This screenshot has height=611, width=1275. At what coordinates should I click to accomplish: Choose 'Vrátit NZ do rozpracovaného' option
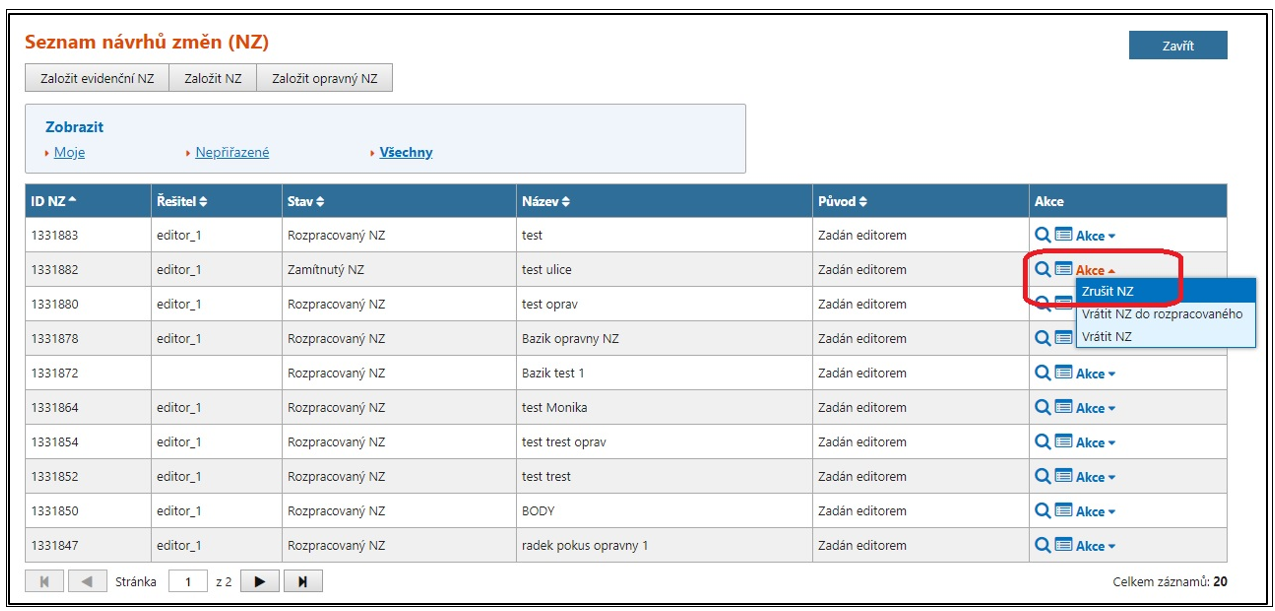[1162, 314]
